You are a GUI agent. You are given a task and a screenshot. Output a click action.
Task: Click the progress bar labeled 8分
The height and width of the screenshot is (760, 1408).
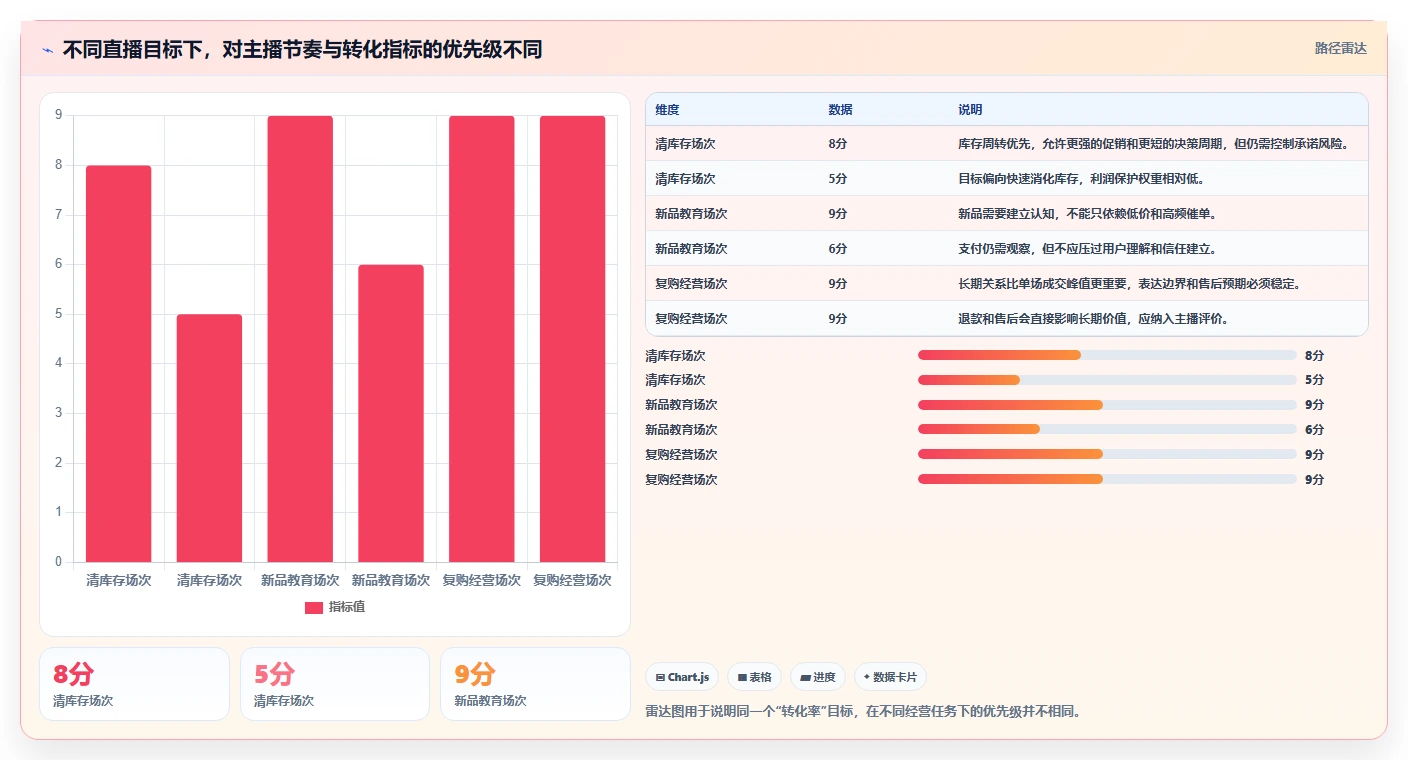(x=1107, y=355)
